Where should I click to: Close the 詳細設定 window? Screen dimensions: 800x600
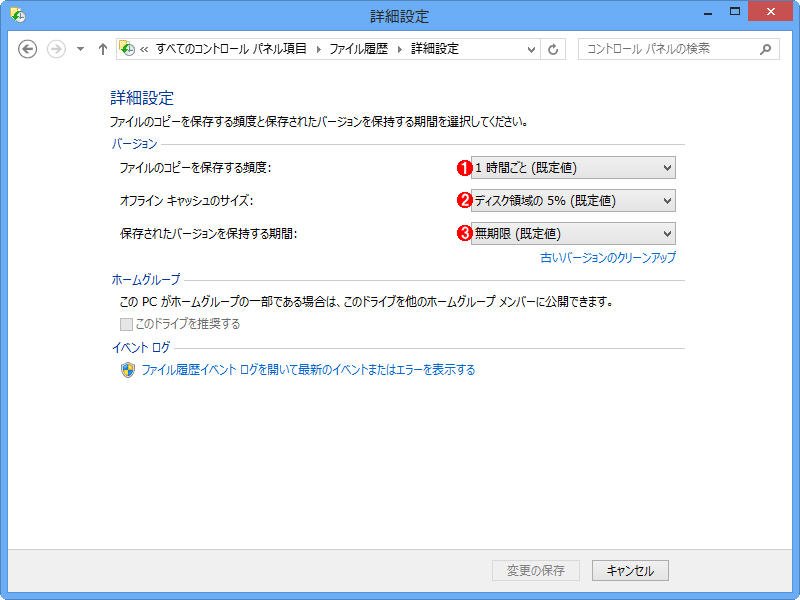tap(770, 12)
